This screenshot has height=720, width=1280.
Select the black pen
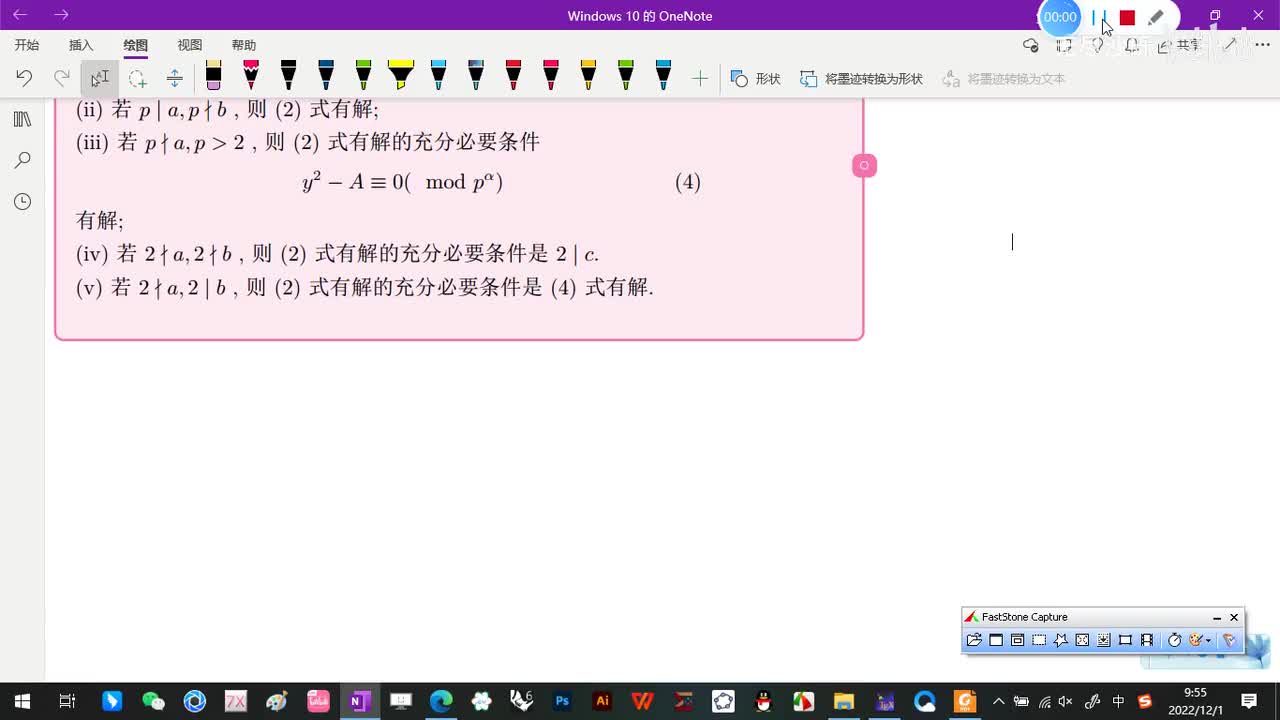click(288, 76)
